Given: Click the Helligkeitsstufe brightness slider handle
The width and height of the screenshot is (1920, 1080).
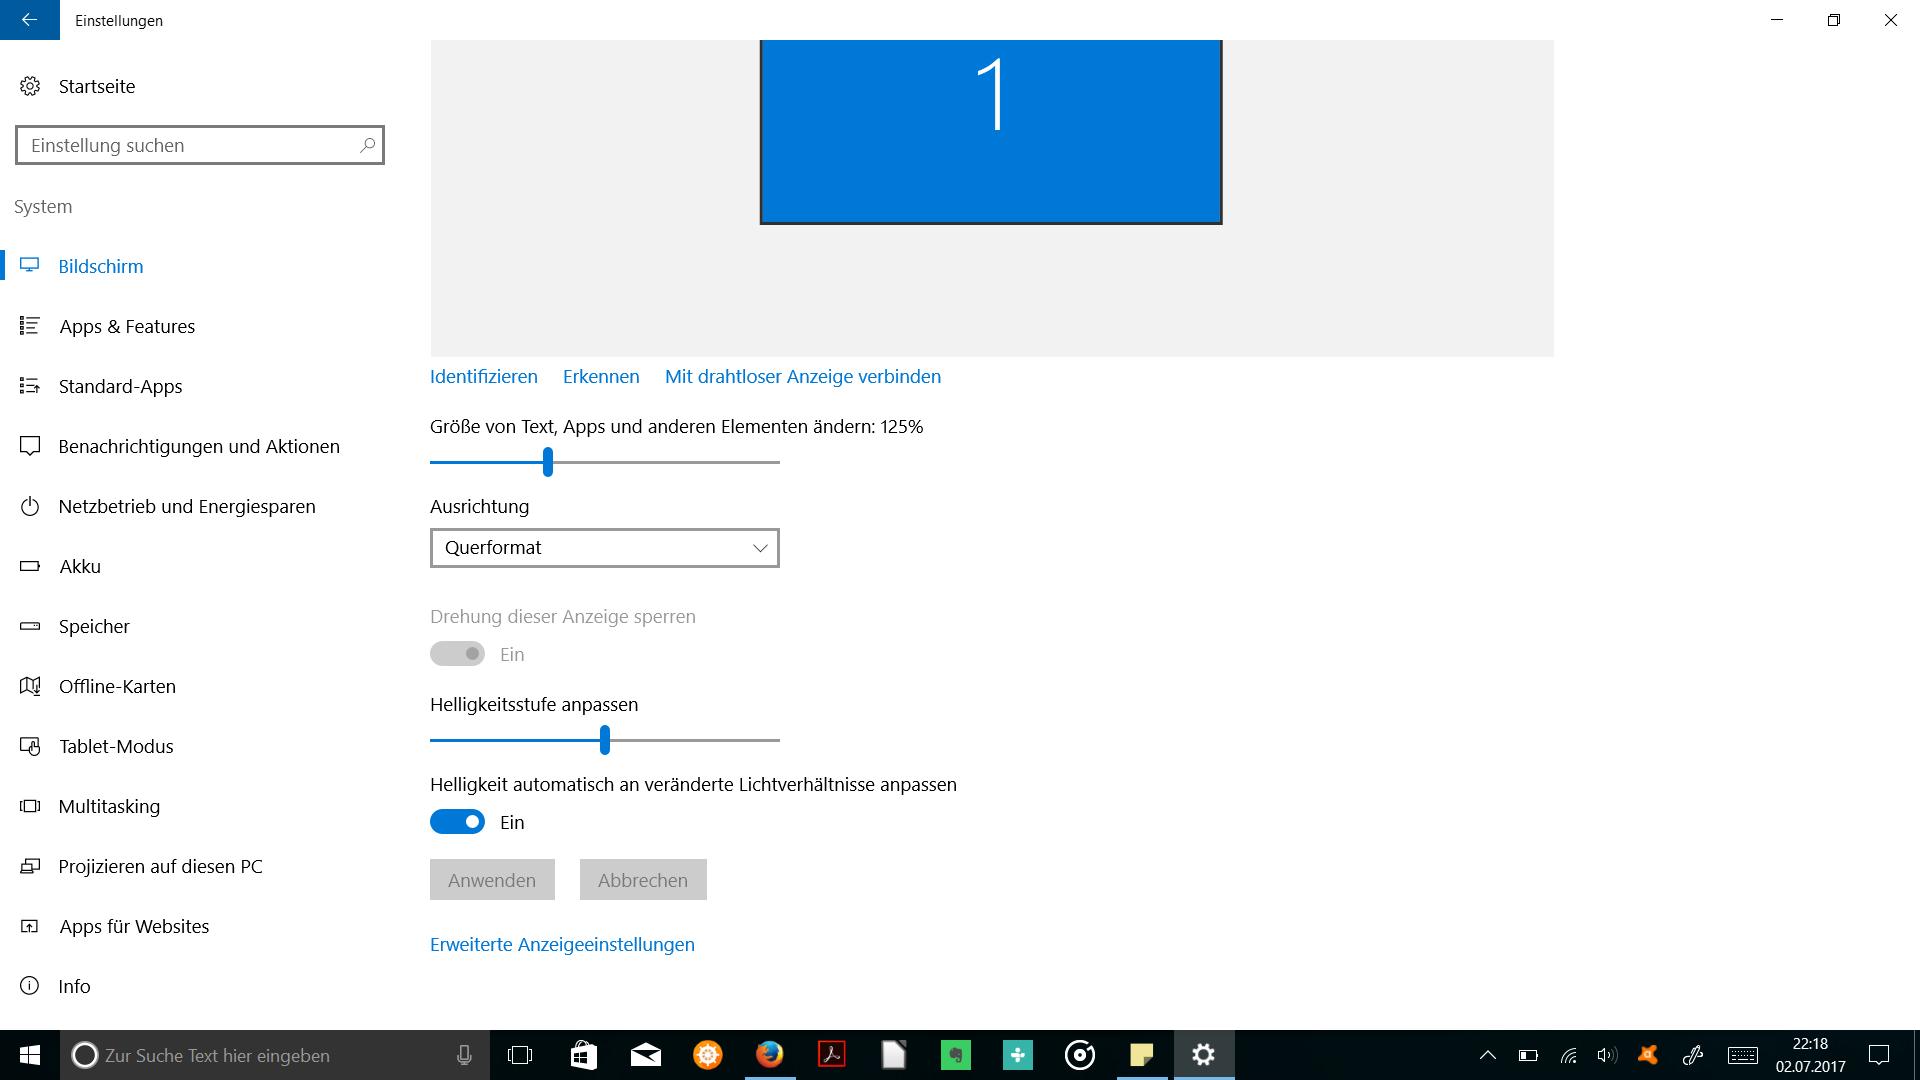Looking at the screenshot, I should [x=605, y=740].
